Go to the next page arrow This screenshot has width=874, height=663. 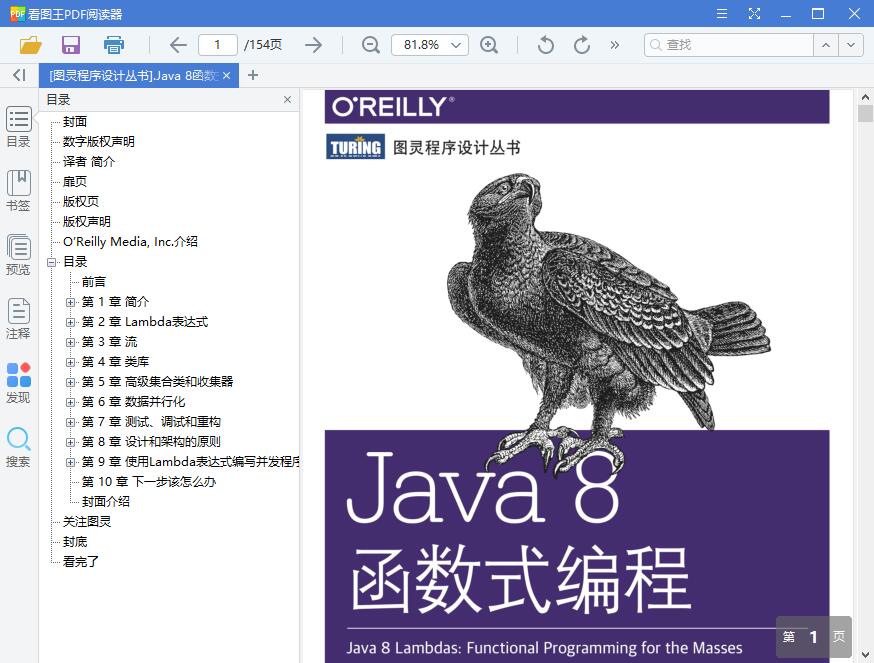pyautogui.click(x=314, y=45)
